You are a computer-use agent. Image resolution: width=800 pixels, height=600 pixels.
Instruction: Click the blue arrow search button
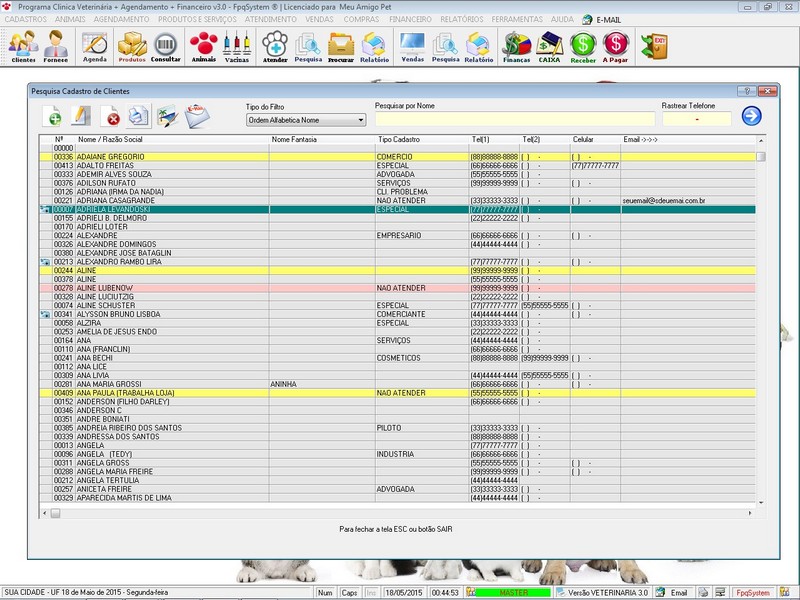click(751, 116)
